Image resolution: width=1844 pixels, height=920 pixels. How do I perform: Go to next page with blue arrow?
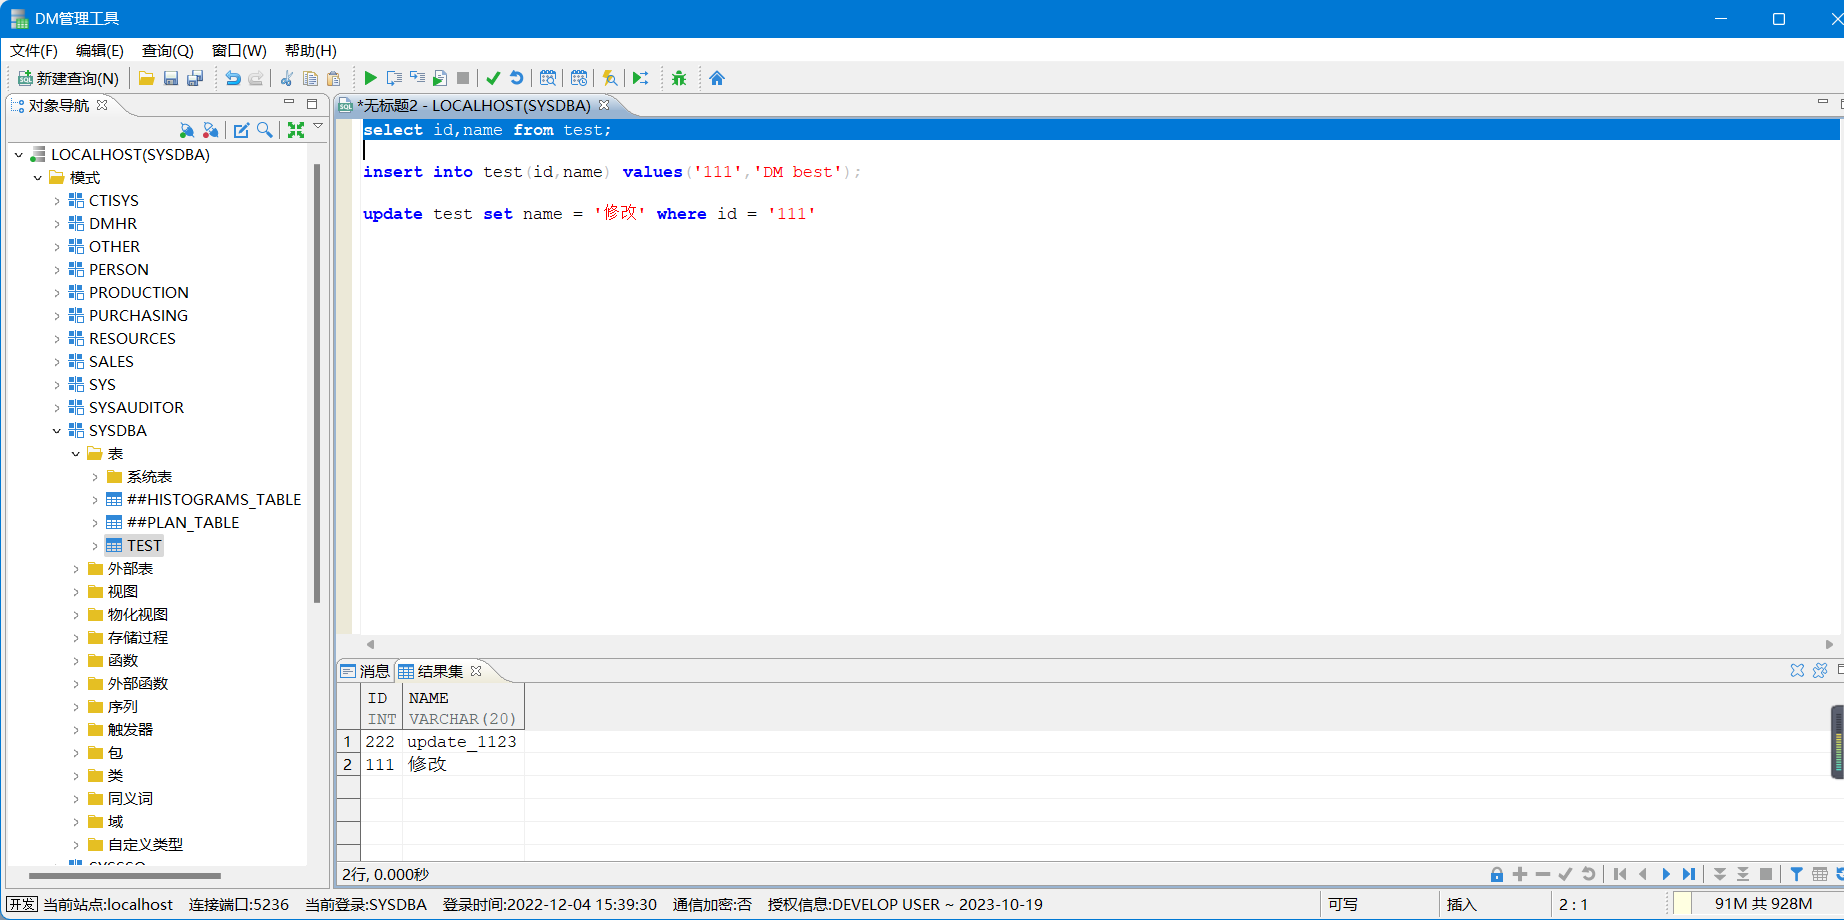pyautogui.click(x=1666, y=874)
